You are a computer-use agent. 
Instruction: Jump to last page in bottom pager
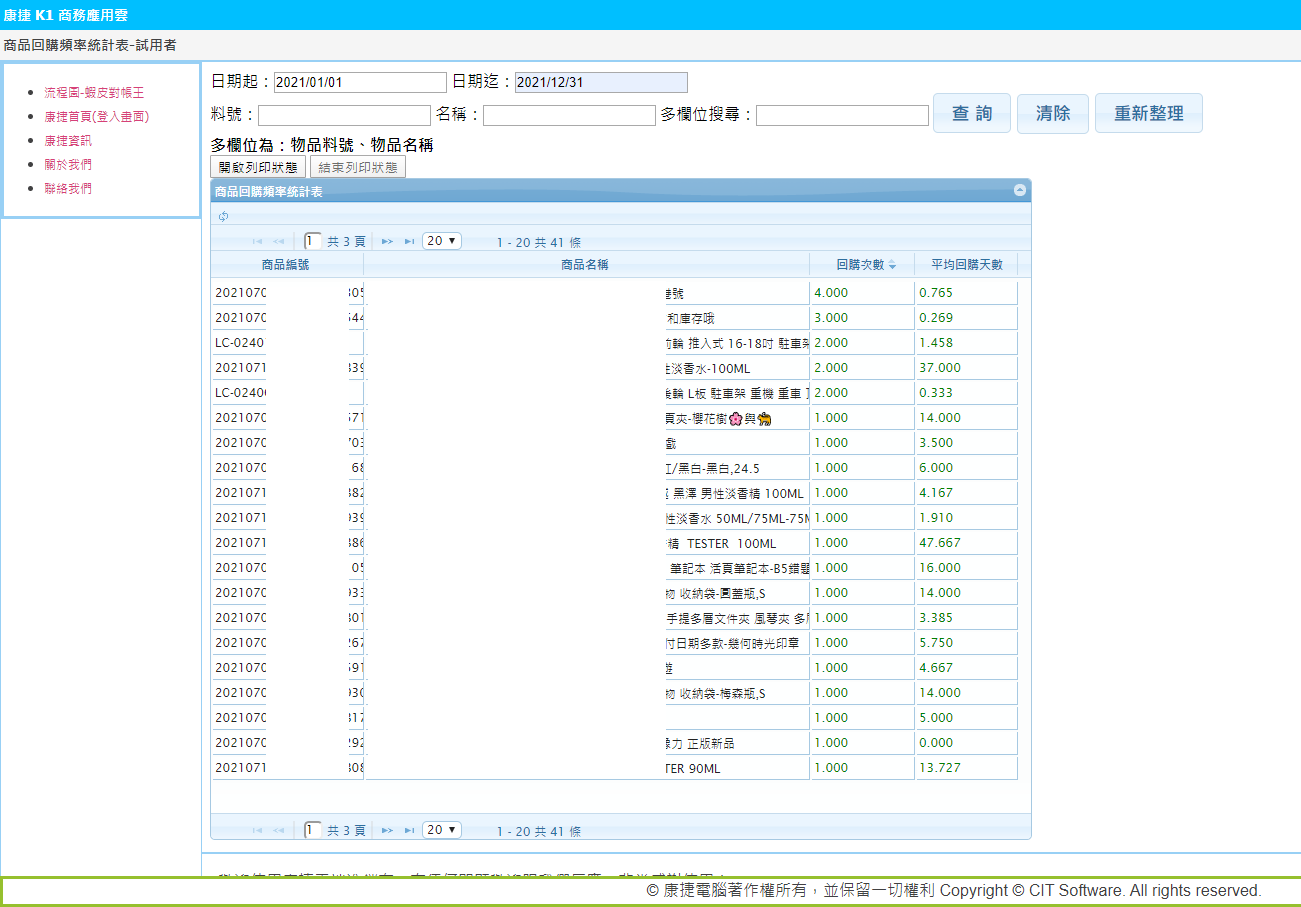pos(409,830)
